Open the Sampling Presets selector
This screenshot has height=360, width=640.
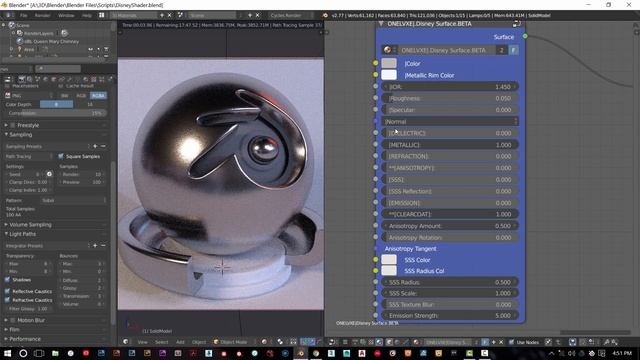pyautogui.click(x=47, y=146)
